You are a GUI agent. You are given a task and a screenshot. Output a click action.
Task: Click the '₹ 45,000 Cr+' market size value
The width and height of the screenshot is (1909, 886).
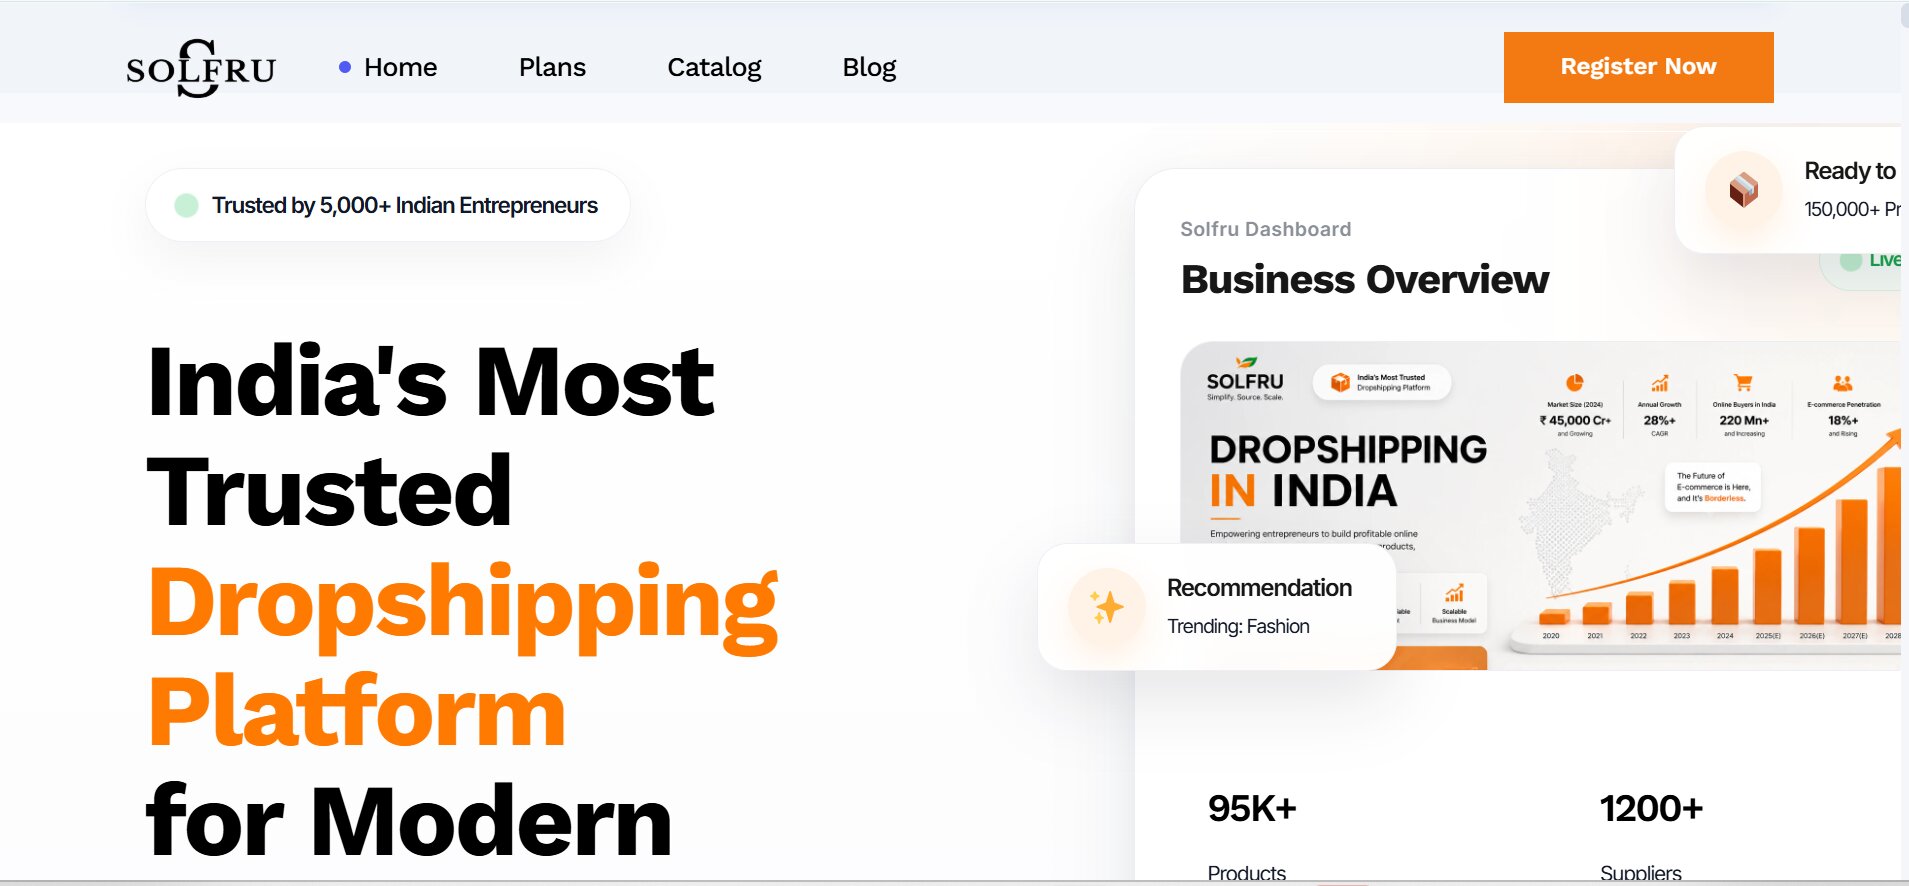pyautogui.click(x=1575, y=421)
